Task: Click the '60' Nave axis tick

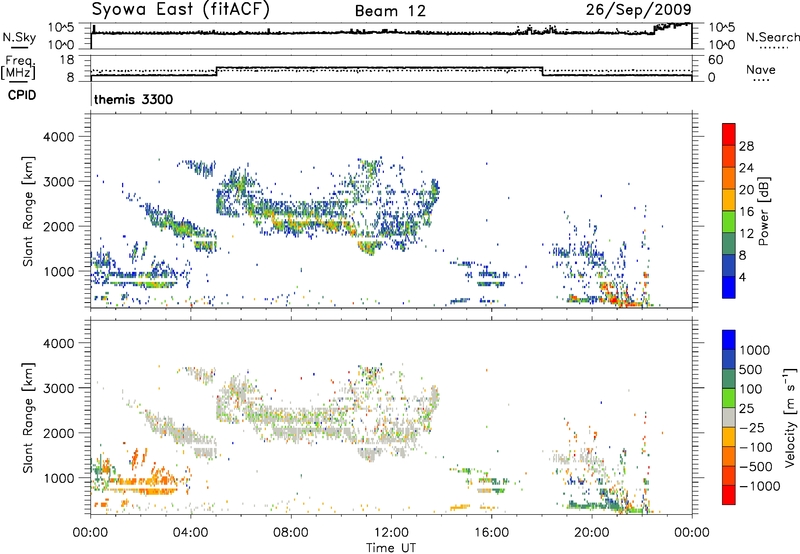Action: click(716, 60)
